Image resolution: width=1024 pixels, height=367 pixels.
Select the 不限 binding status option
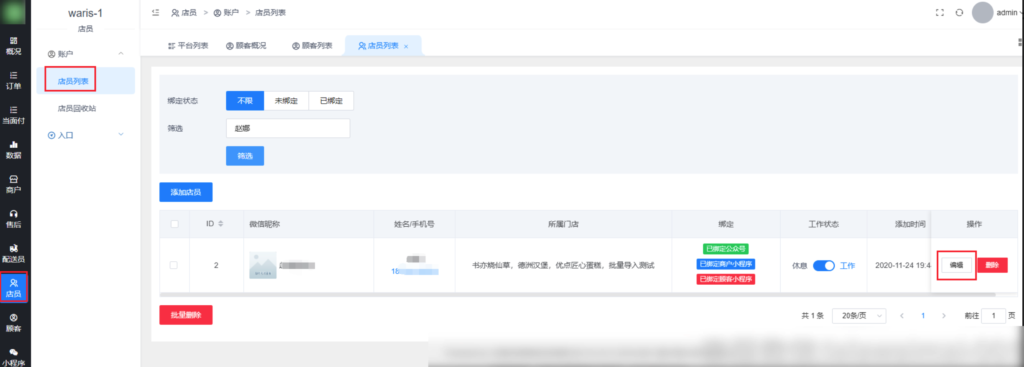(245, 101)
